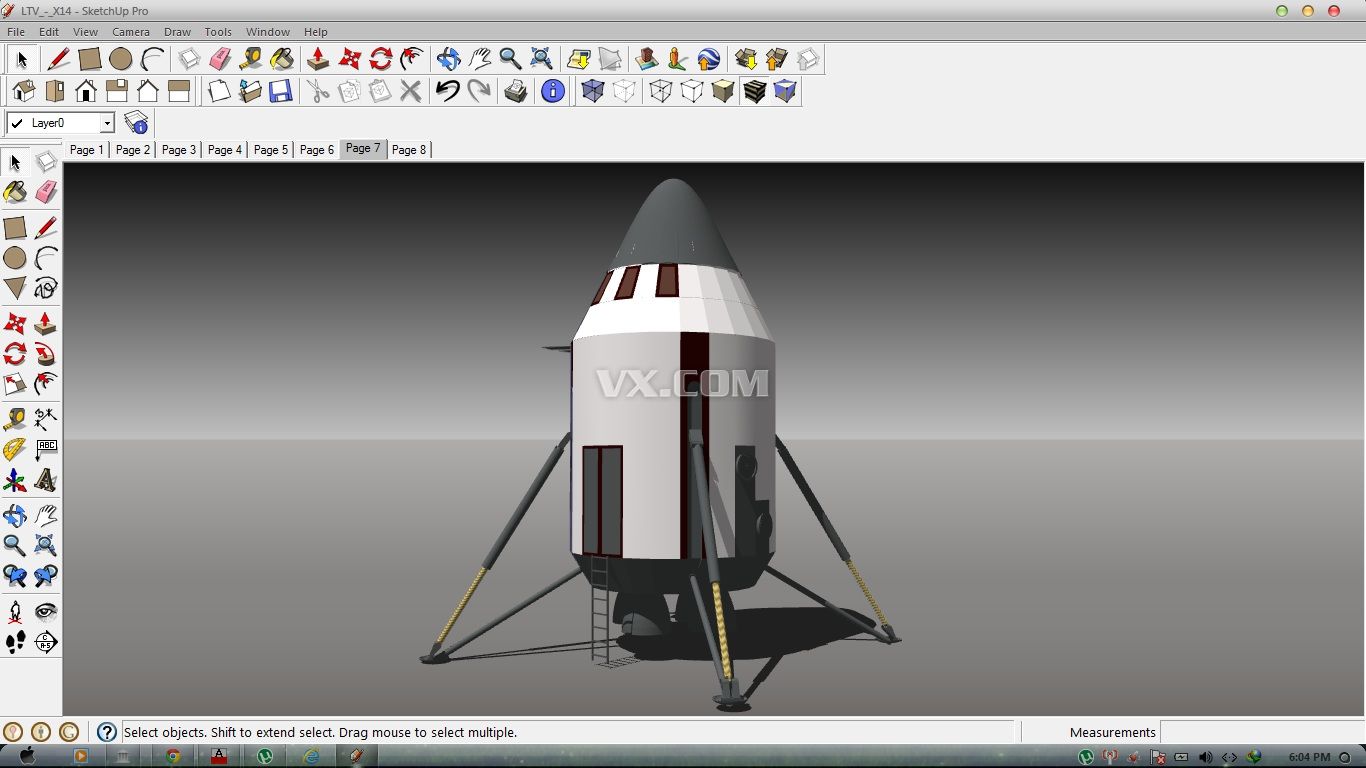Print the model using the printer icon

coord(516,92)
